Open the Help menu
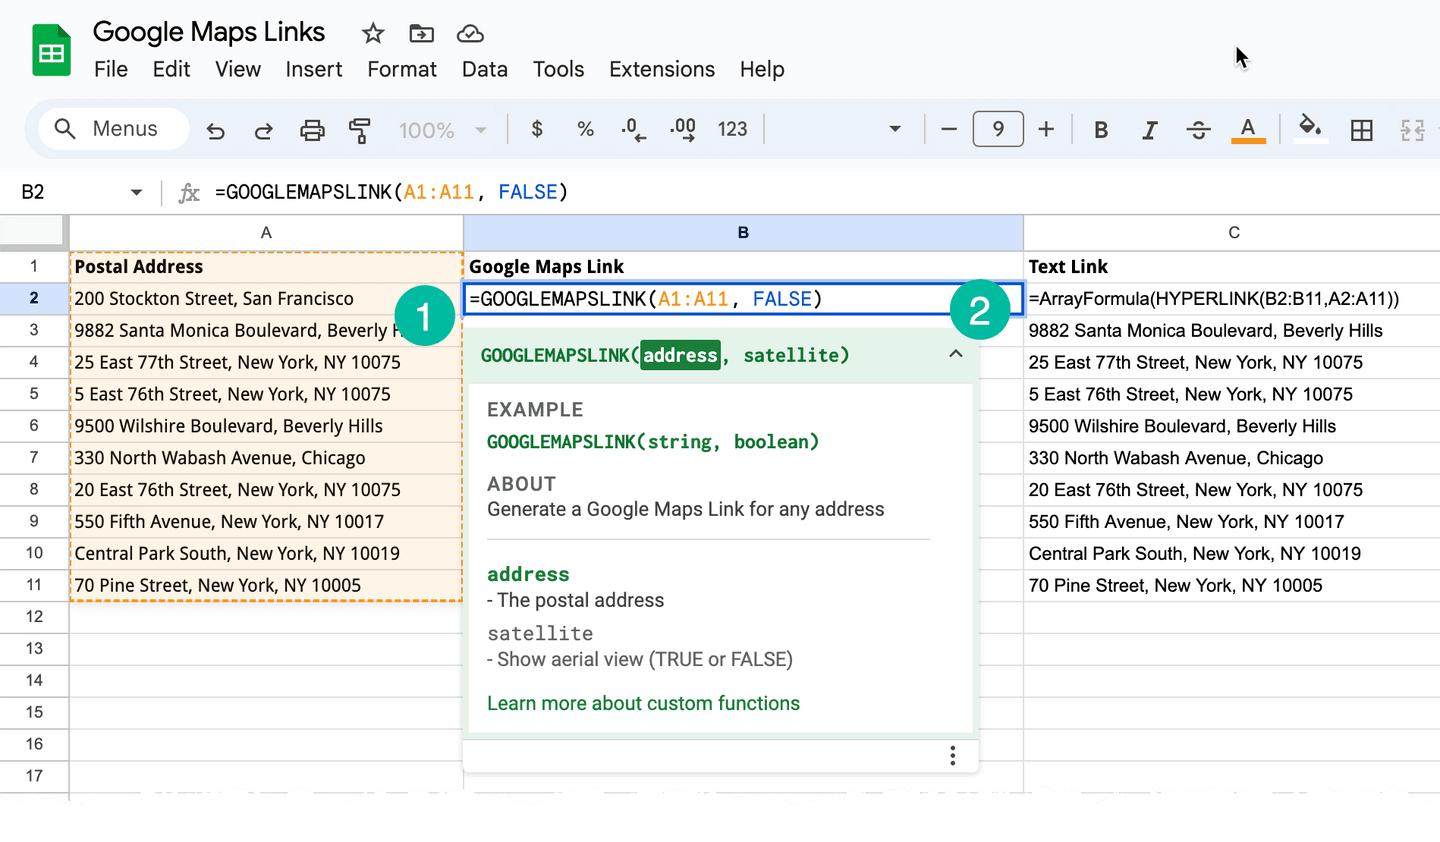1440x842 pixels. (762, 69)
